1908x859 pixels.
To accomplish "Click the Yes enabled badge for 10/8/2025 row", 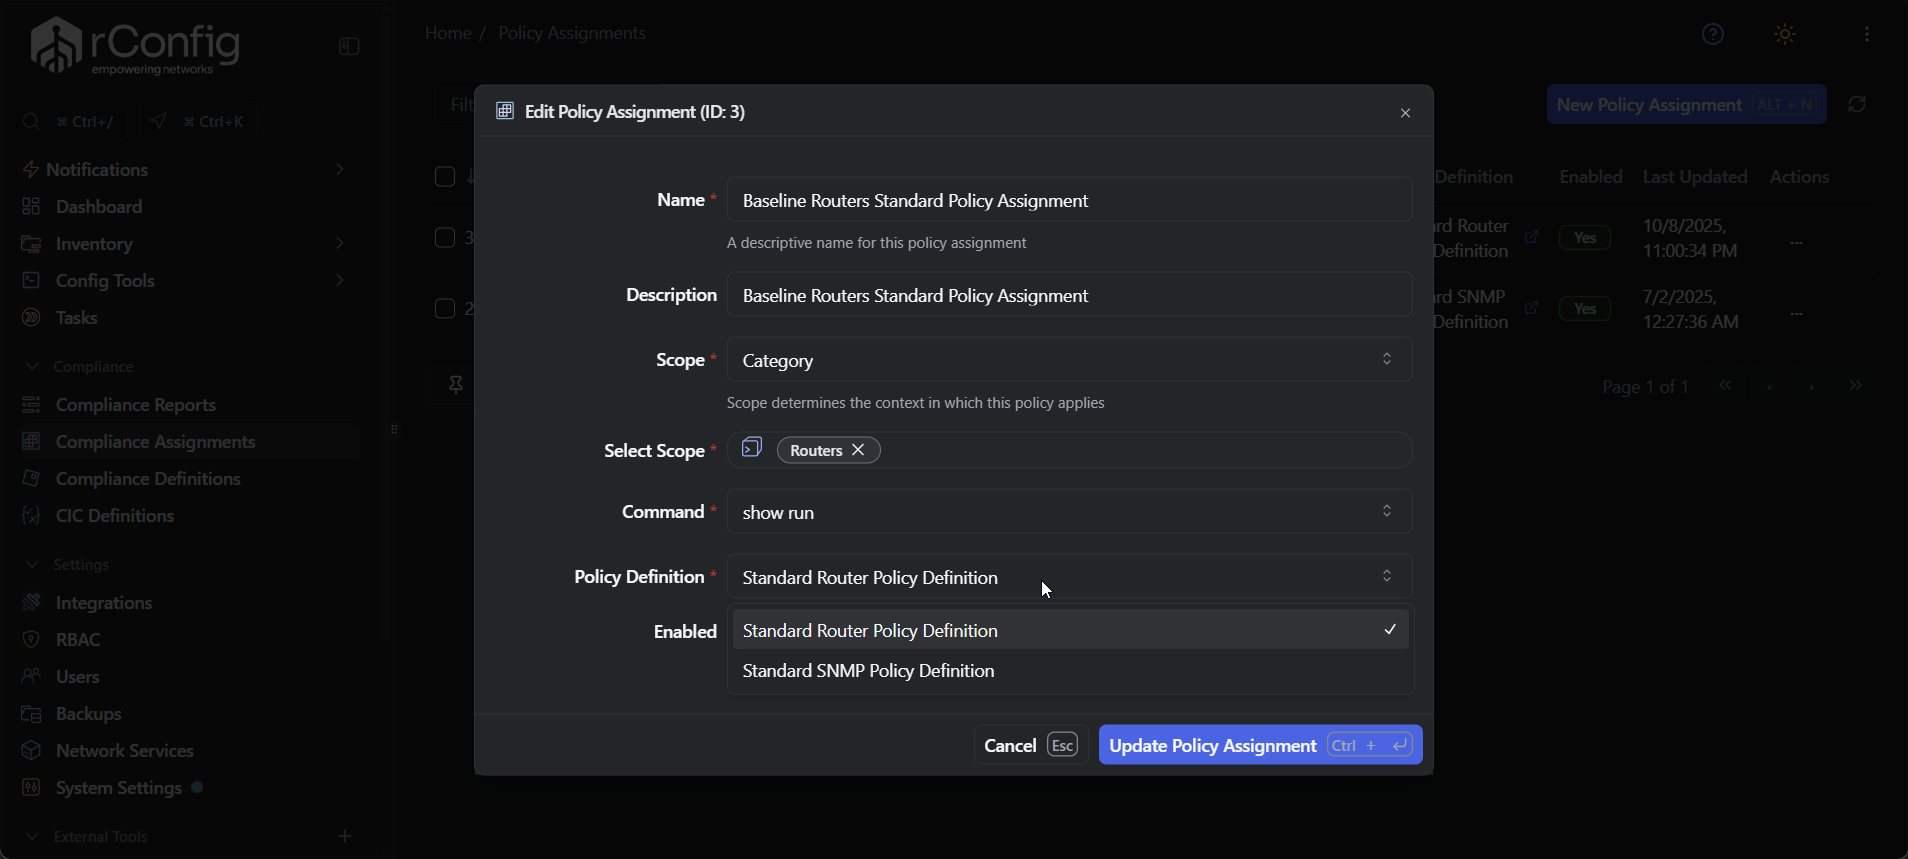I will 1585,238.
